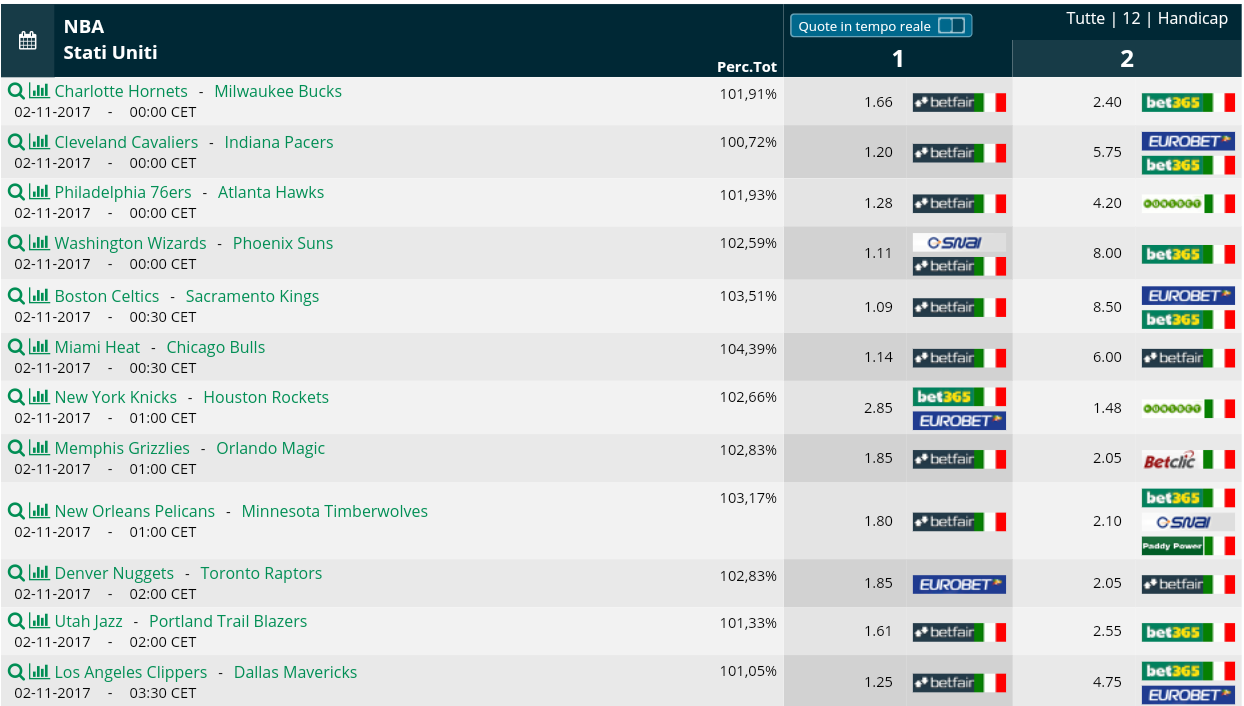Click Eurobet logo in Cleveland Cavaliers row
Viewport: 1244px width, 706px height.
1188,141
